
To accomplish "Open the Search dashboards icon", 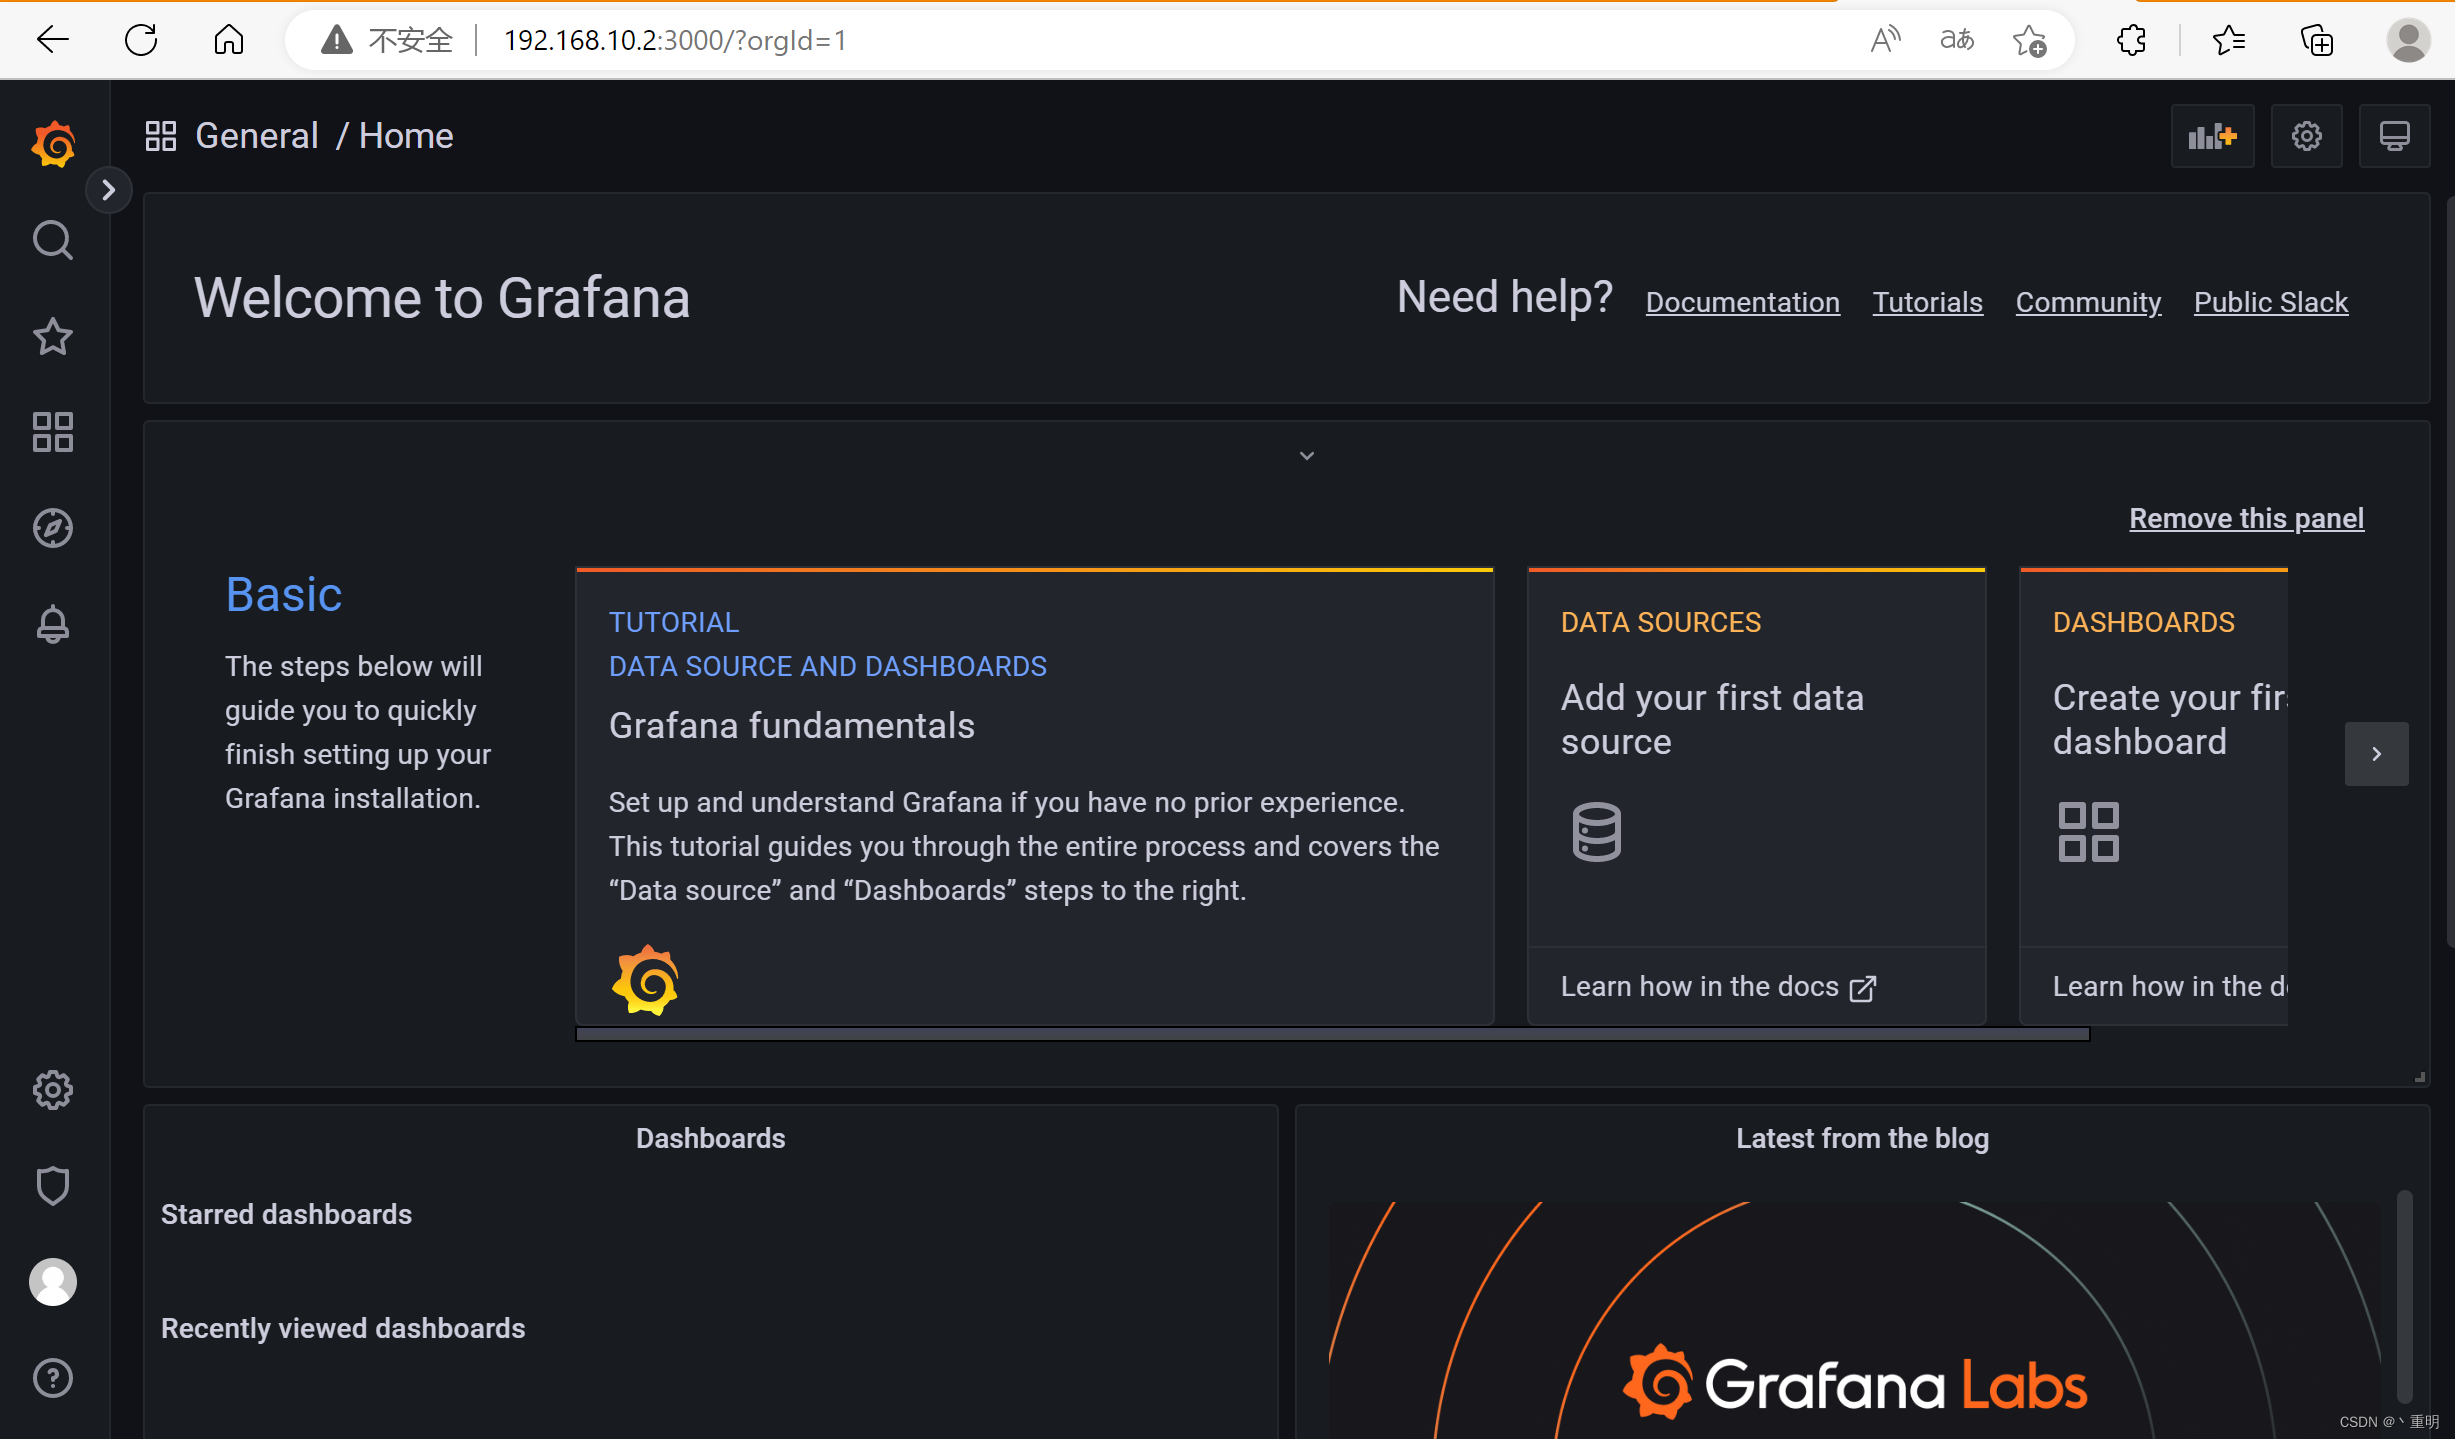I will [x=53, y=240].
